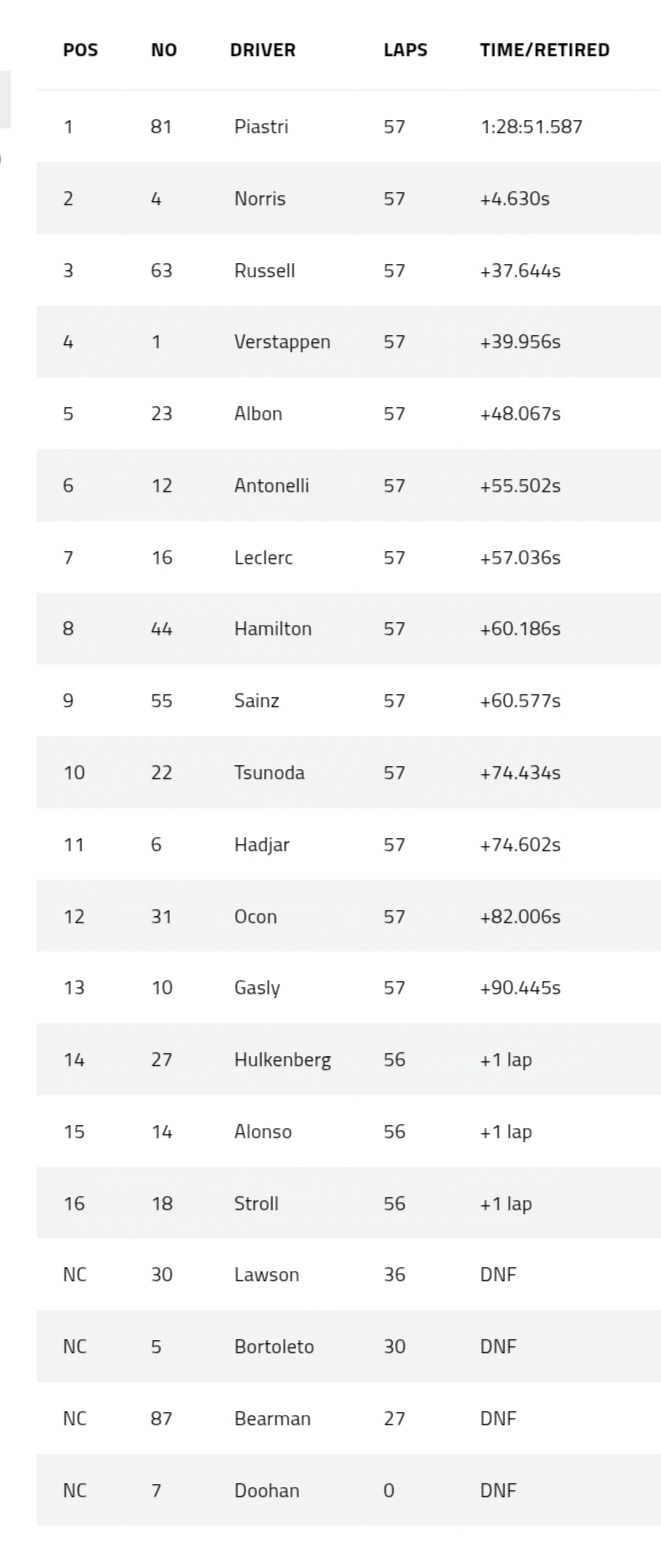The width and height of the screenshot is (661, 1556).
Task: Click Lawson's DNF status cell
Action: pyautogui.click(x=498, y=1275)
